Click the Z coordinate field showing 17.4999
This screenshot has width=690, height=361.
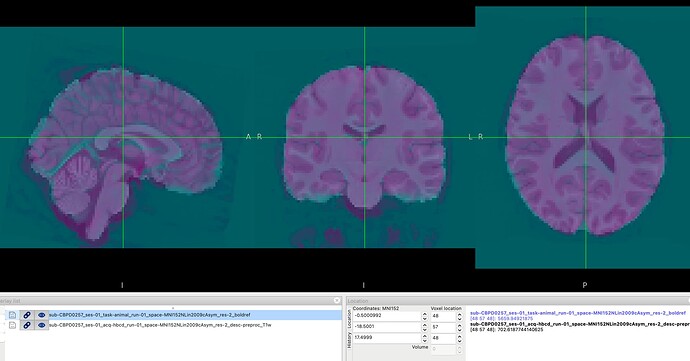click(x=386, y=339)
